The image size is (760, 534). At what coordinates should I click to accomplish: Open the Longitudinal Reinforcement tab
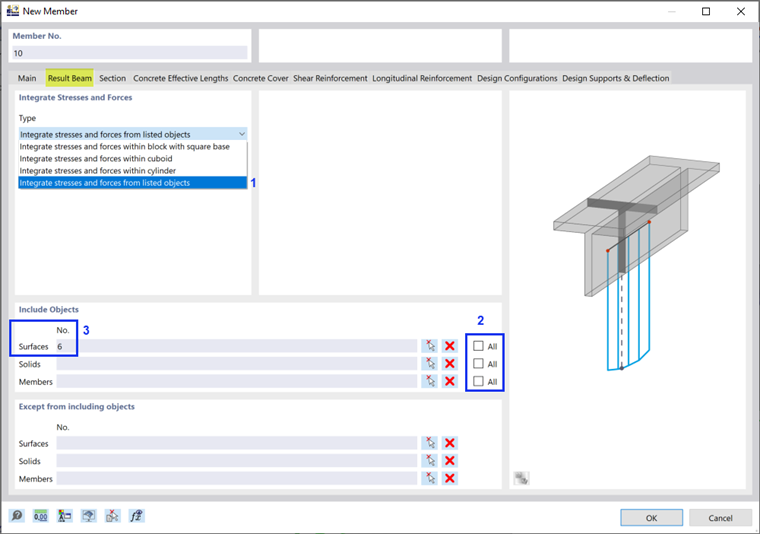pyautogui.click(x=422, y=78)
